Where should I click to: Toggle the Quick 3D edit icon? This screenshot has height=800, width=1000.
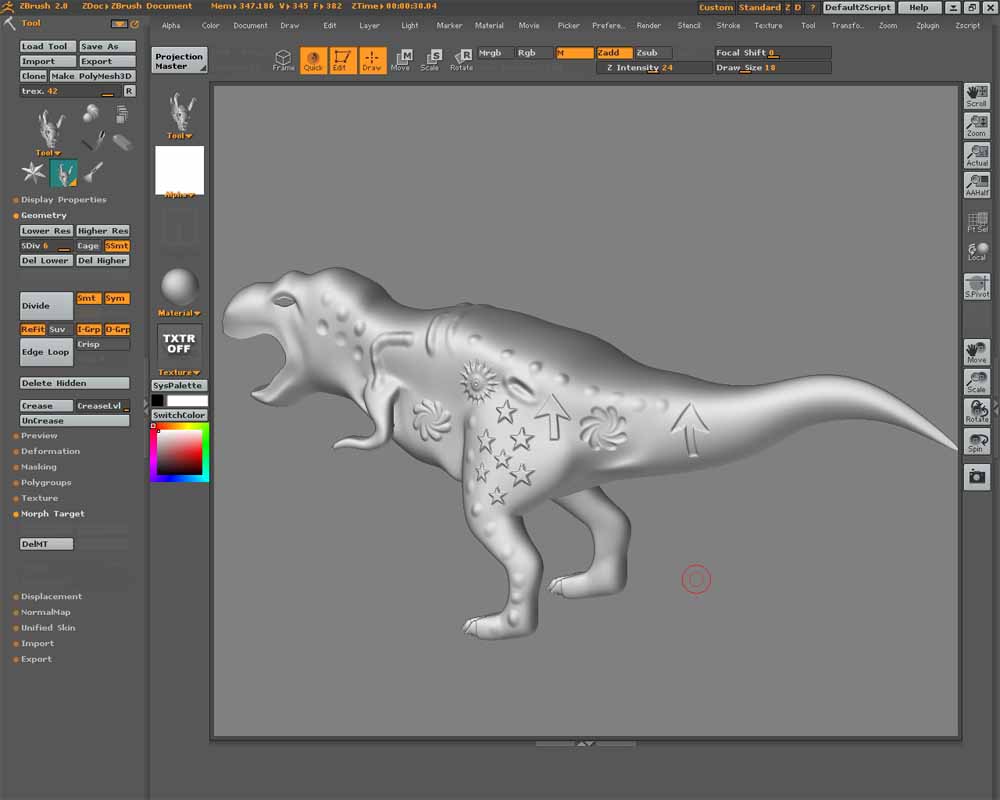[312, 60]
